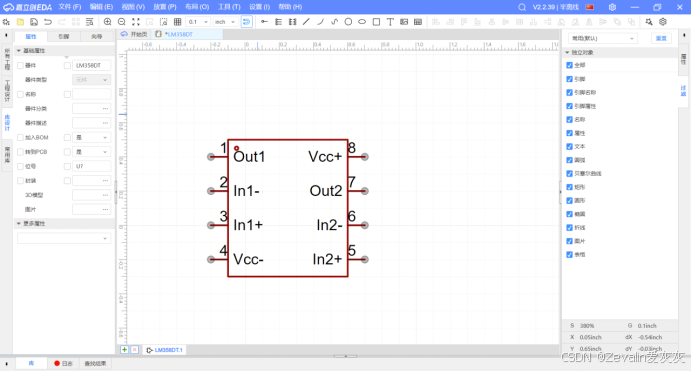The height and width of the screenshot is (371, 692).
Task: Switch to the 引脚 tab
Action: pyautogui.click(x=64, y=37)
